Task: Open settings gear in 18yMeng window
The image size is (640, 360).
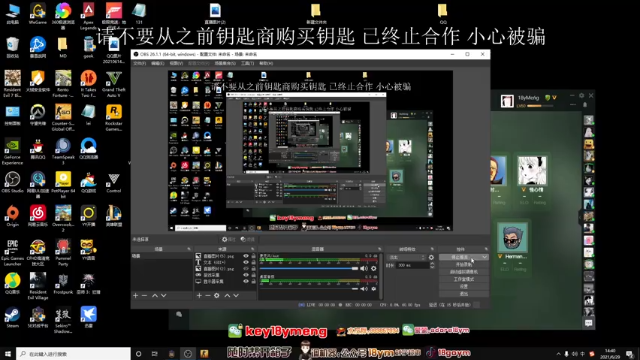Action: (582, 96)
